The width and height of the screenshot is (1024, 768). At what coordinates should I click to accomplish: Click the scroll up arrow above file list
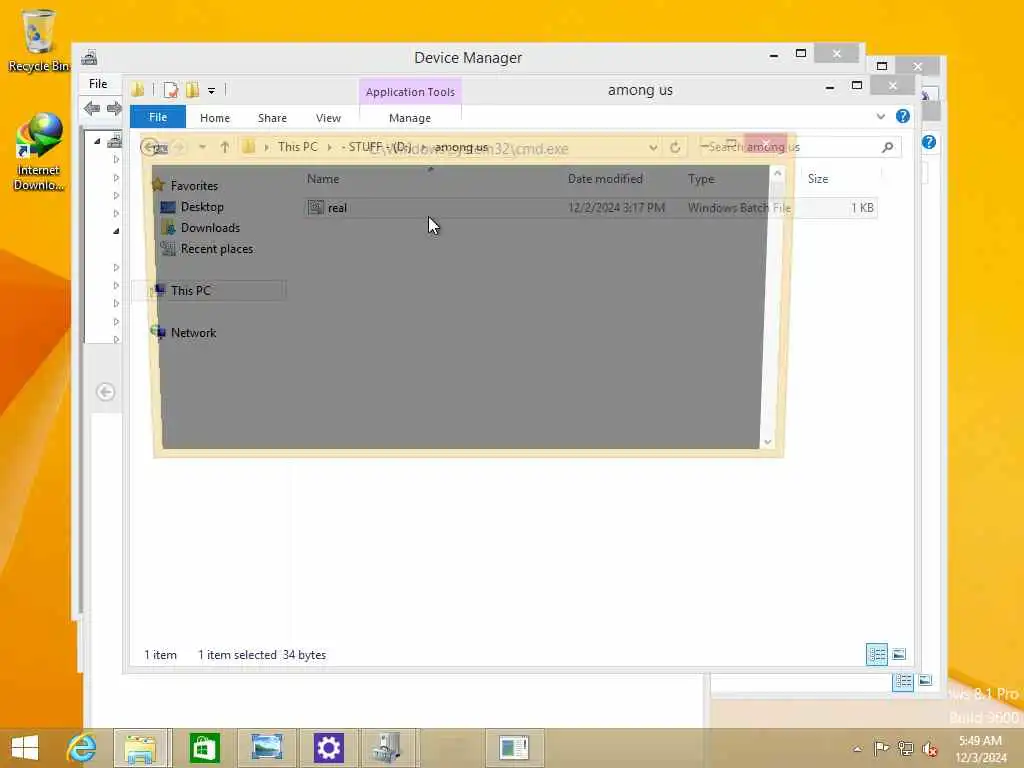(777, 173)
